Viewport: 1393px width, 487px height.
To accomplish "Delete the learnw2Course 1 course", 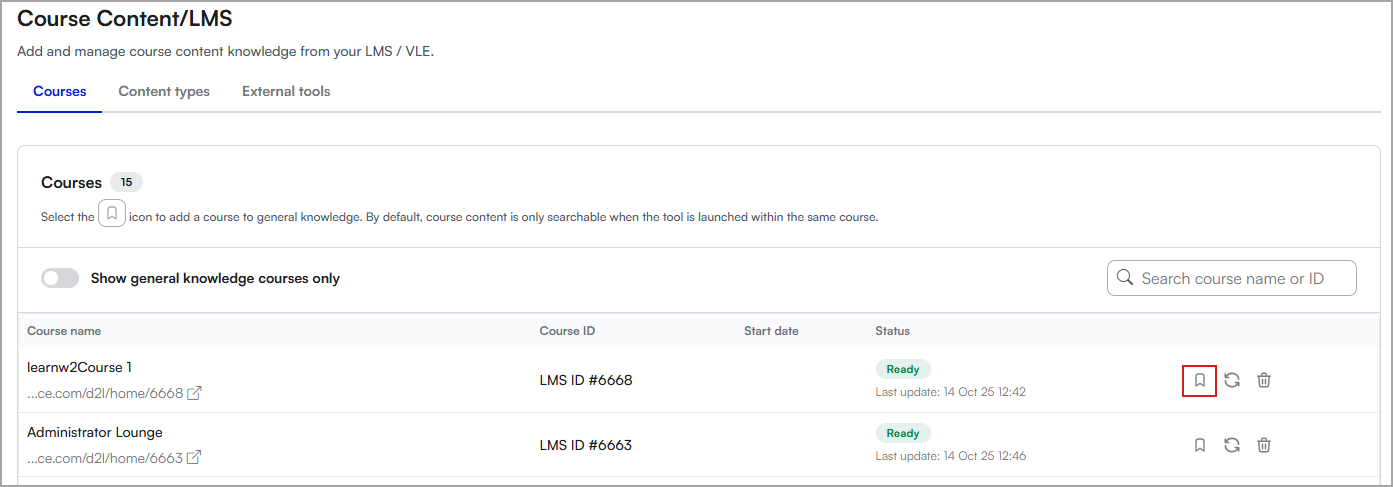I will click(1264, 380).
